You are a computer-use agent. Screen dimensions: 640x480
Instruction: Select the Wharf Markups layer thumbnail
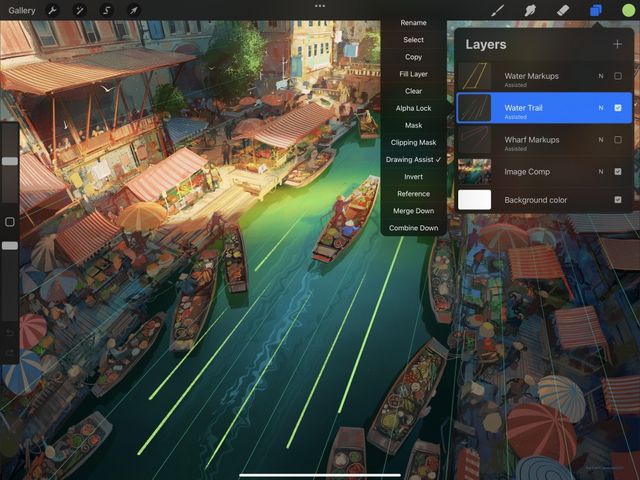point(474,140)
